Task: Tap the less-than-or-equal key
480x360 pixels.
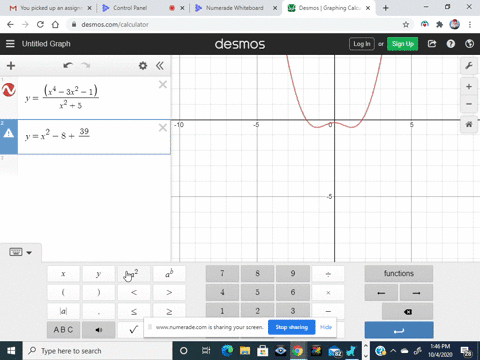Action: (134, 311)
